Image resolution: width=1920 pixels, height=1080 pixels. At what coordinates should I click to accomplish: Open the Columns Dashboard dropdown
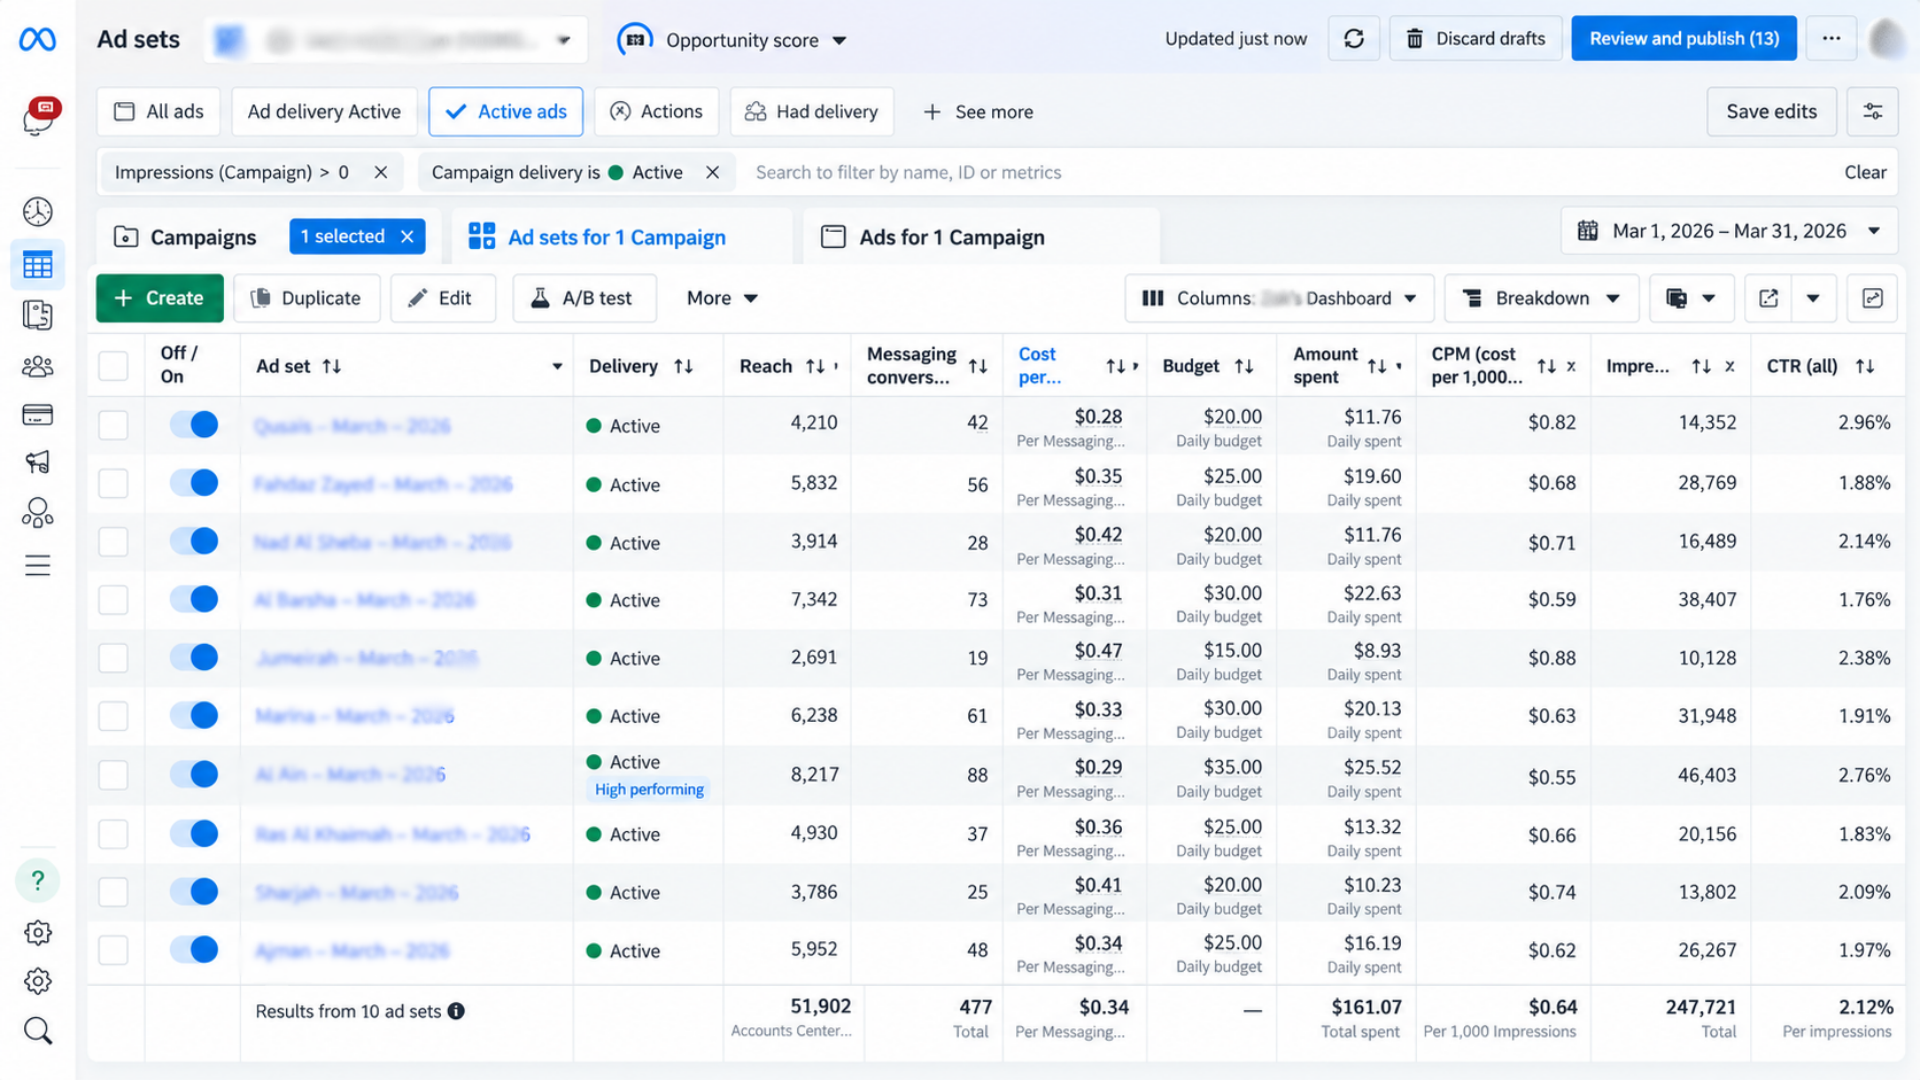point(1279,298)
